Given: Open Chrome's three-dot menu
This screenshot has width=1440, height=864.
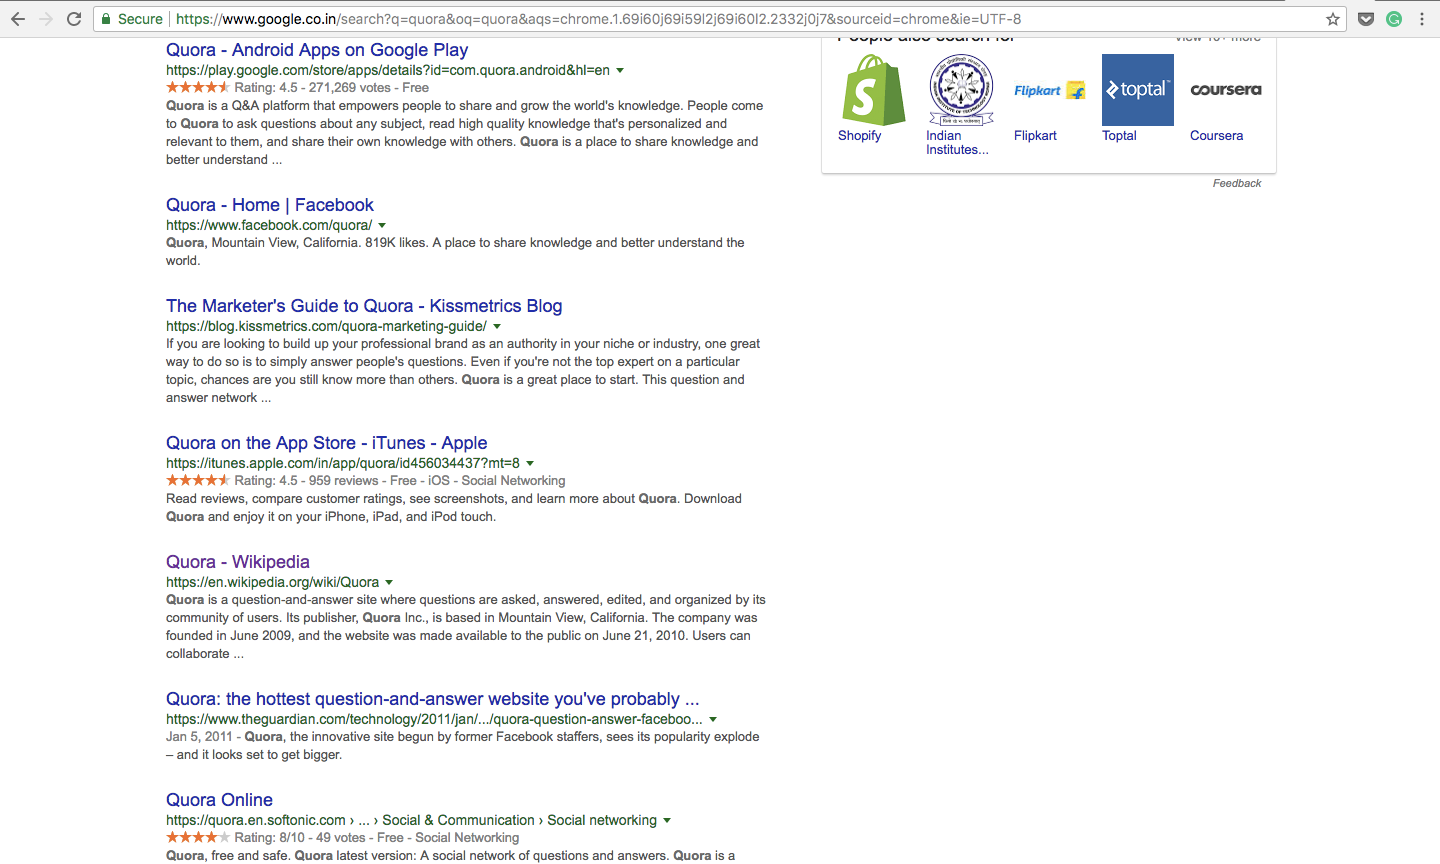Looking at the screenshot, I should (1422, 19).
